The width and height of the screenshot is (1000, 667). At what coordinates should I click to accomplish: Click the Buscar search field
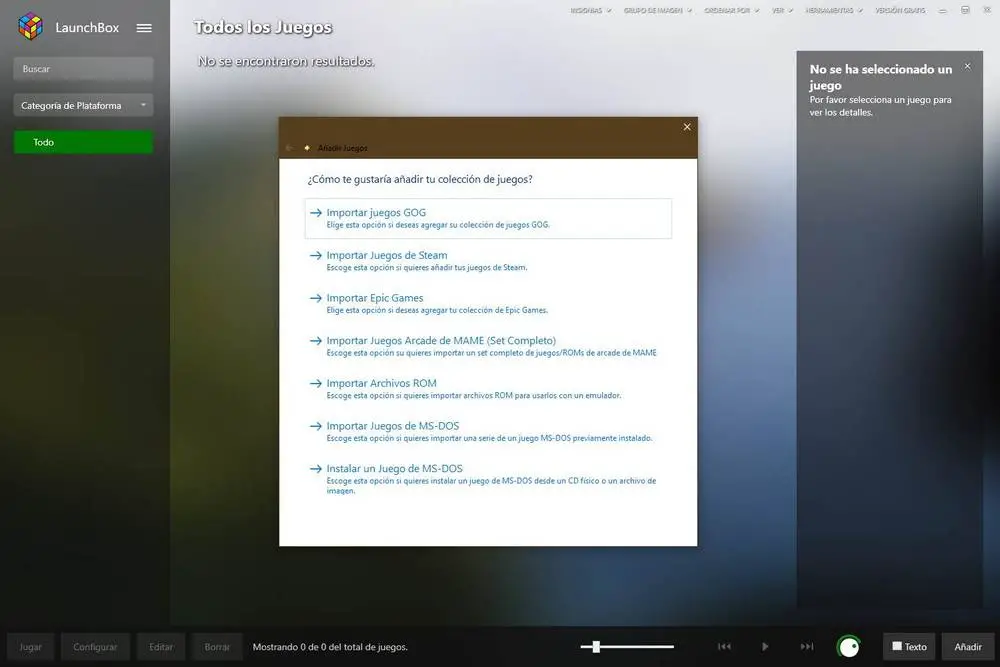click(x=83, y=69)
